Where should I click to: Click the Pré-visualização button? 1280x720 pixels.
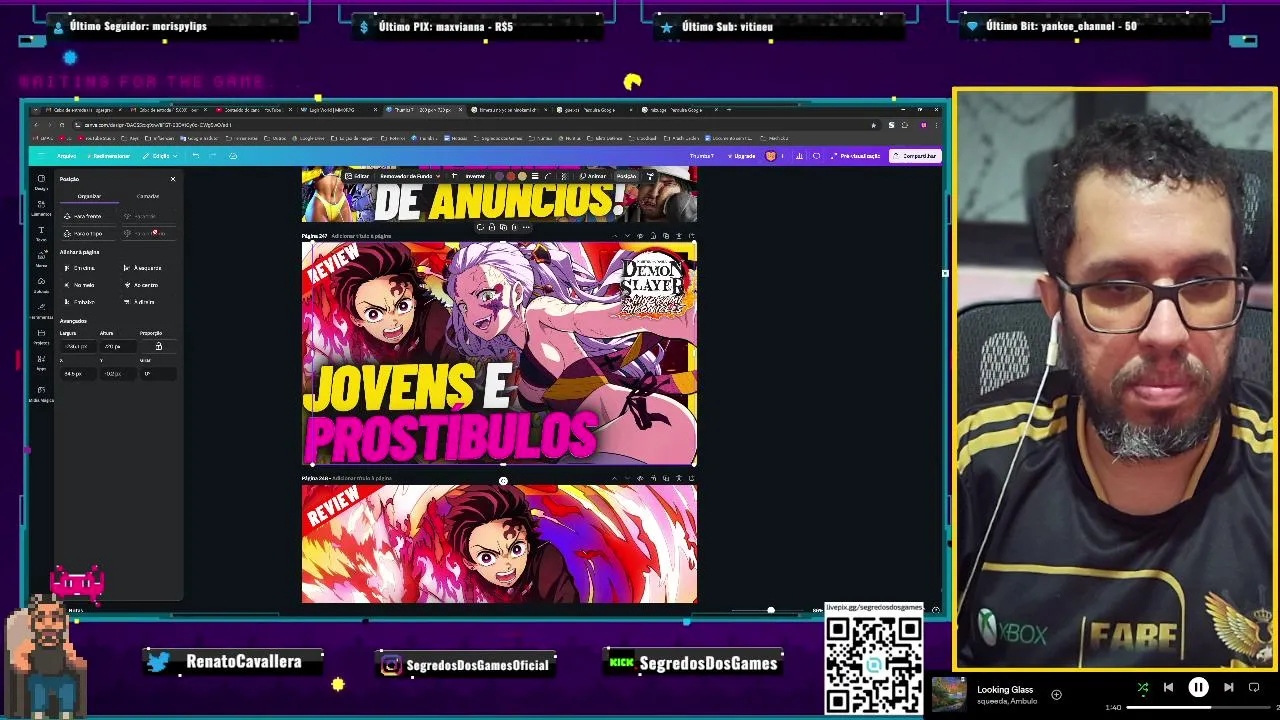(855, 156)
